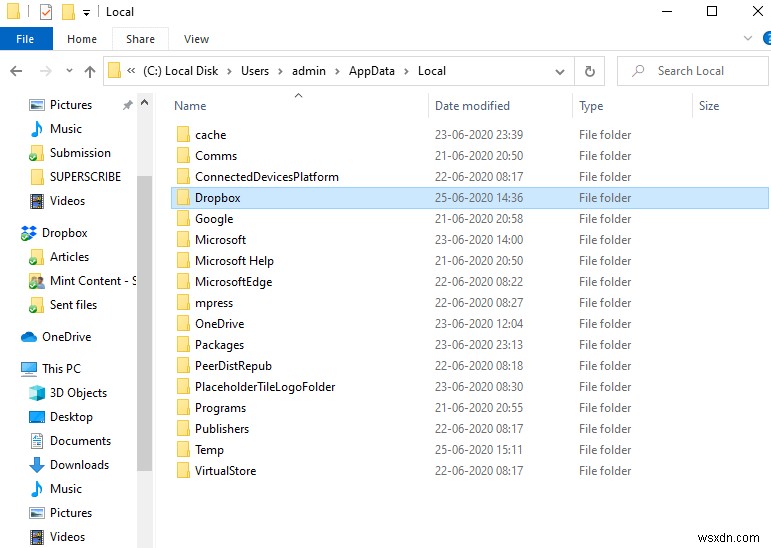Refresh the Local folder view
Viewport: 771px width, 548px height.
click(x=590, y=71)
